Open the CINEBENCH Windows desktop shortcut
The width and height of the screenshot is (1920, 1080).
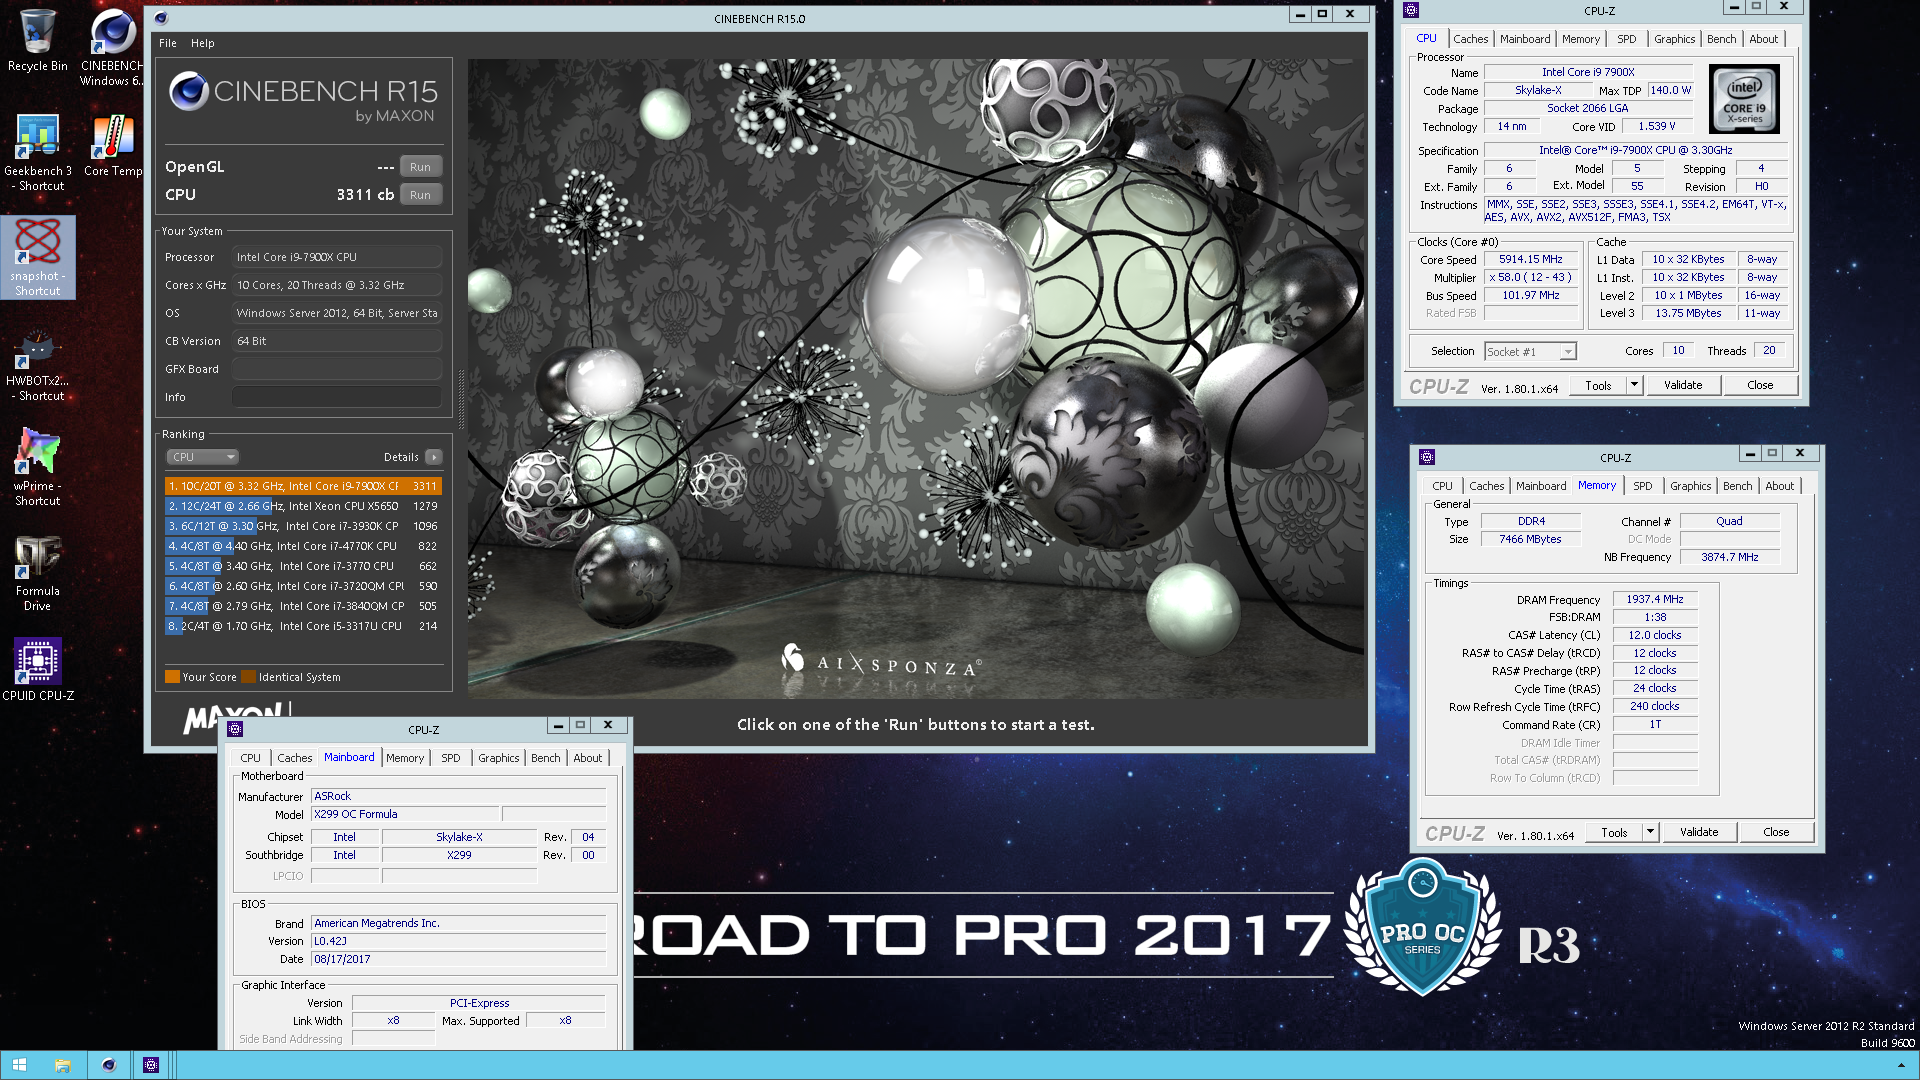[112, 47]
